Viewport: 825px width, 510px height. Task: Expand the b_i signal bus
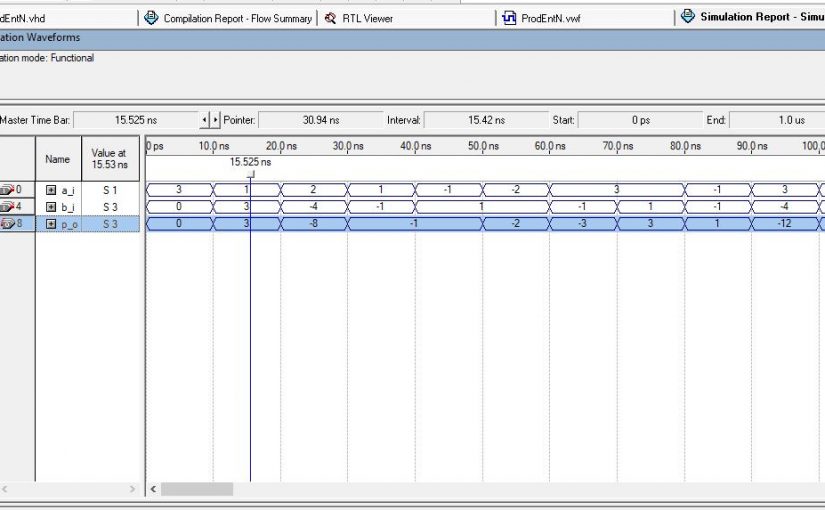[x=51, y=207]
